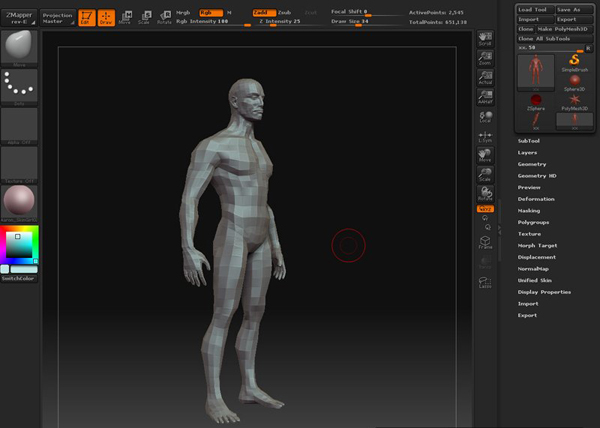The width and height of the screenshot is (600, 428).
Task: Select the ZSphere tool
Action: click(x=536, y=102)
